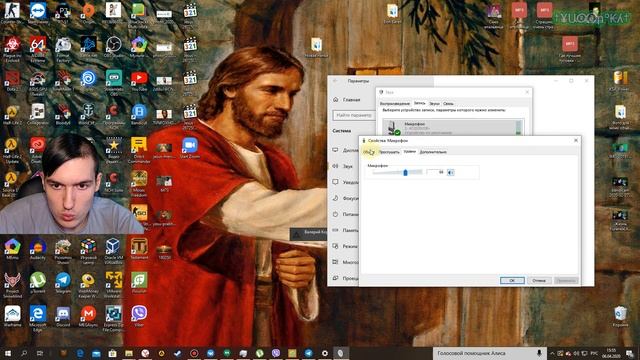Screen dimensions: 640x360
Task: Open the Uplay swirl icon
Action: [x=88, y=78]
